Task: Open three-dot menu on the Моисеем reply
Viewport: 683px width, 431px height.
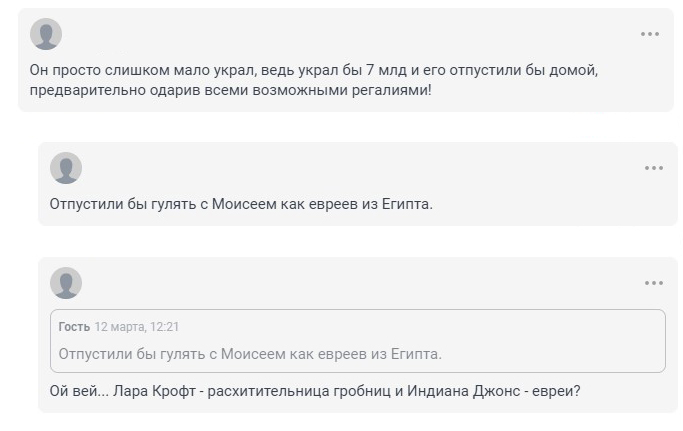Action: tap(654, 168)
